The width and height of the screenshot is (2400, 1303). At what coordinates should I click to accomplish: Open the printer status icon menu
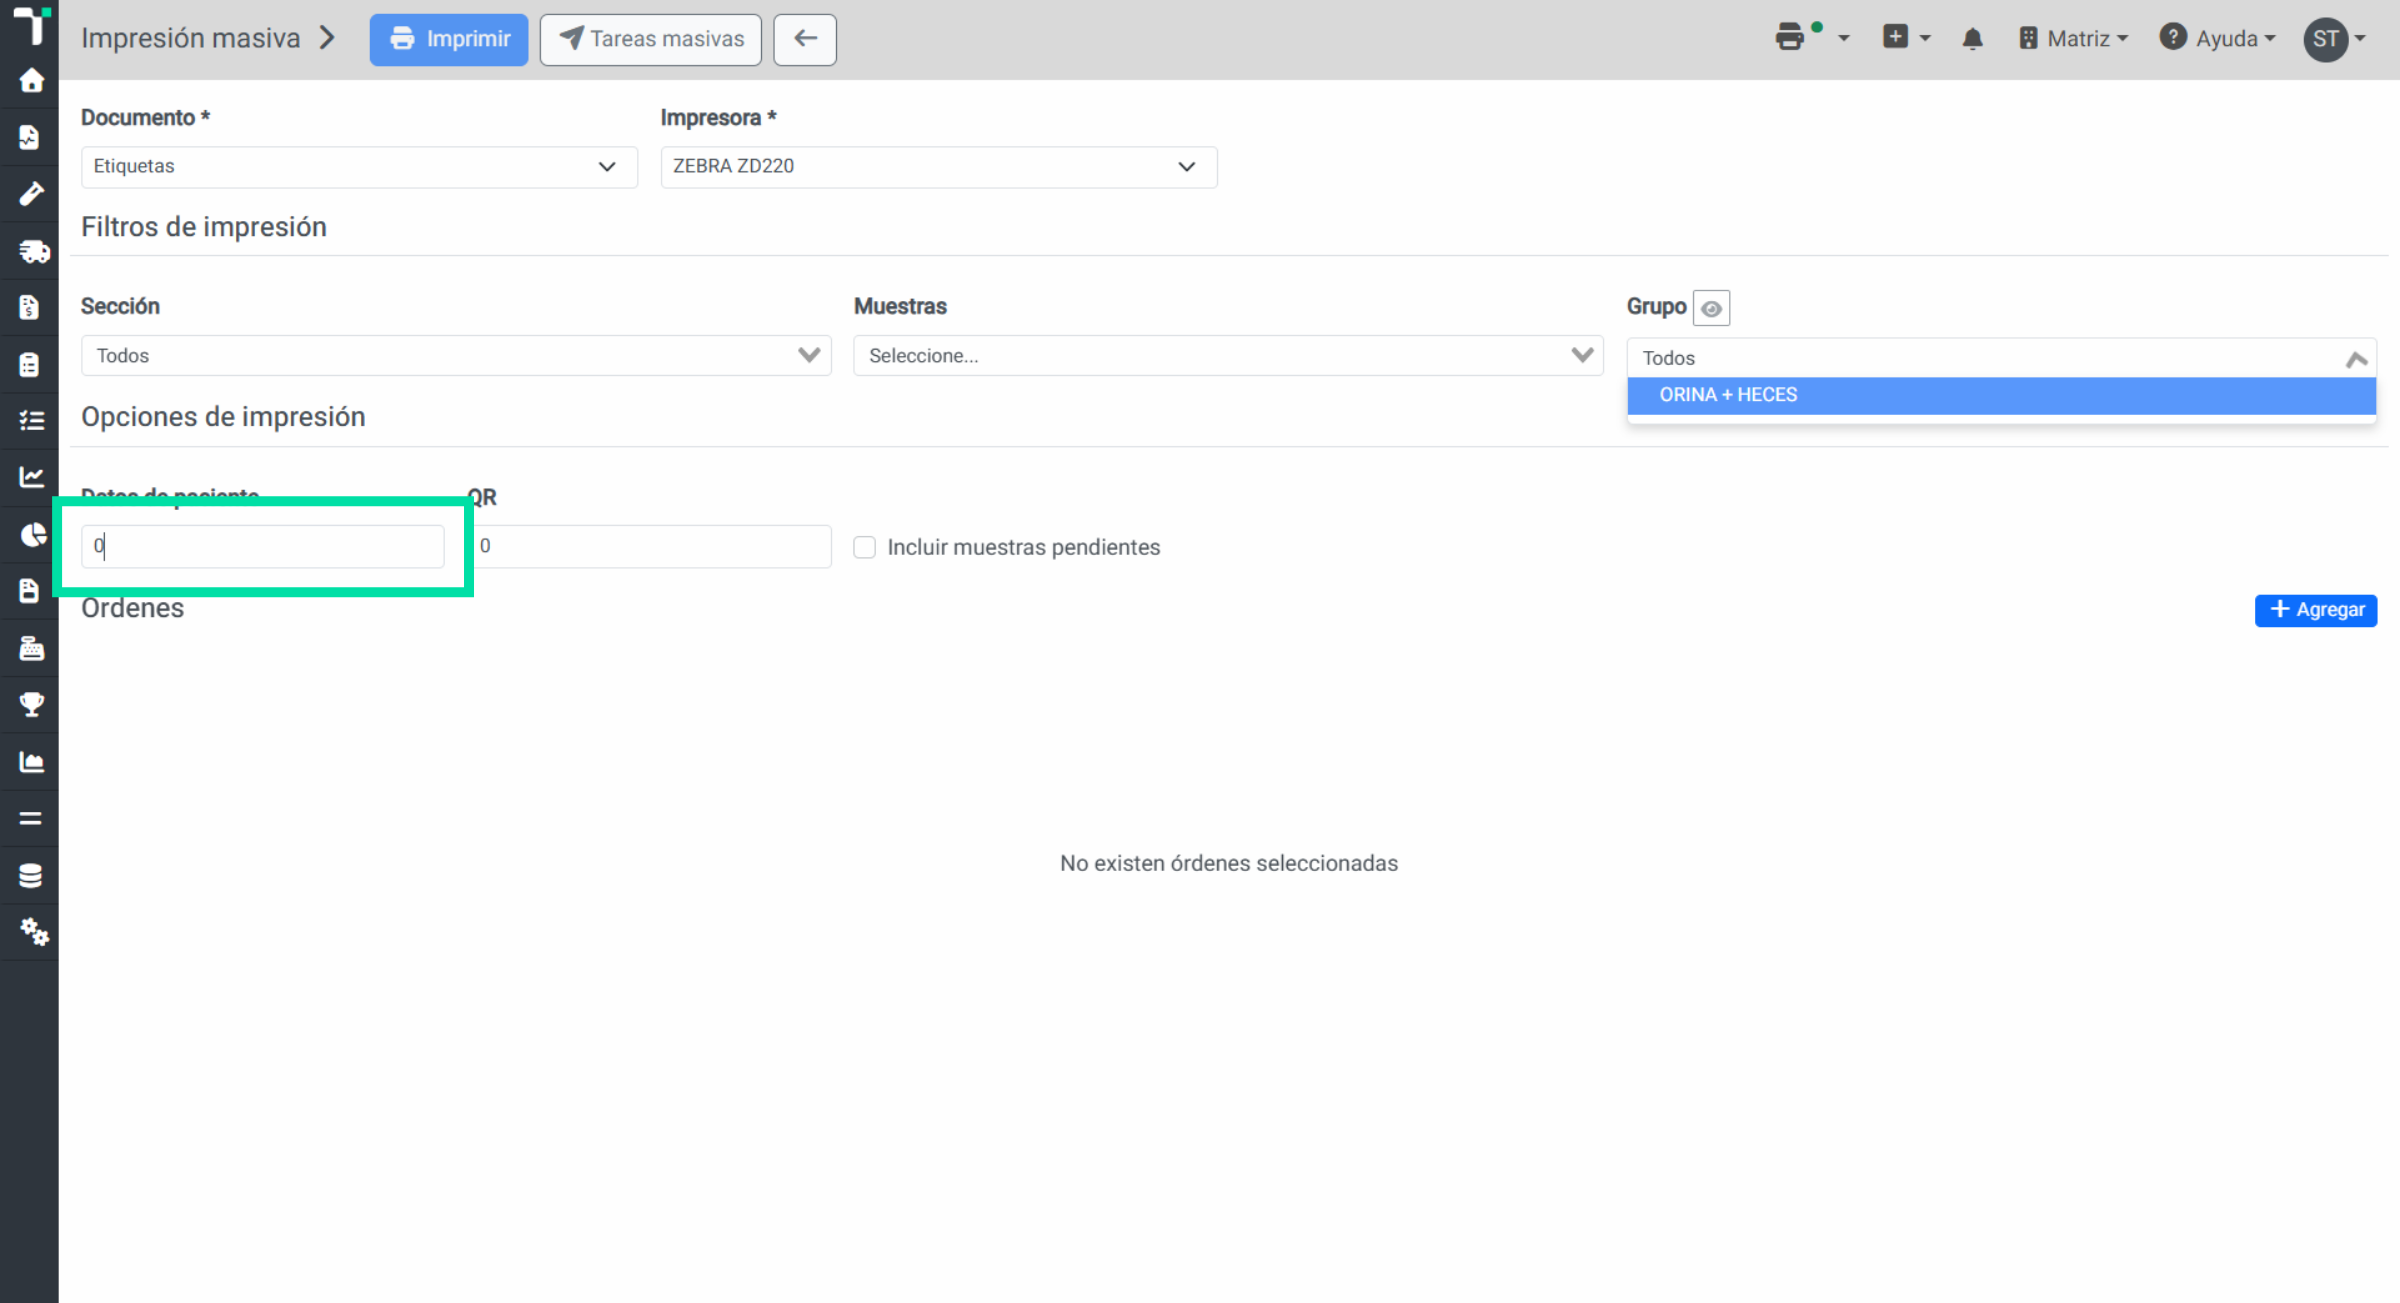1811,38
